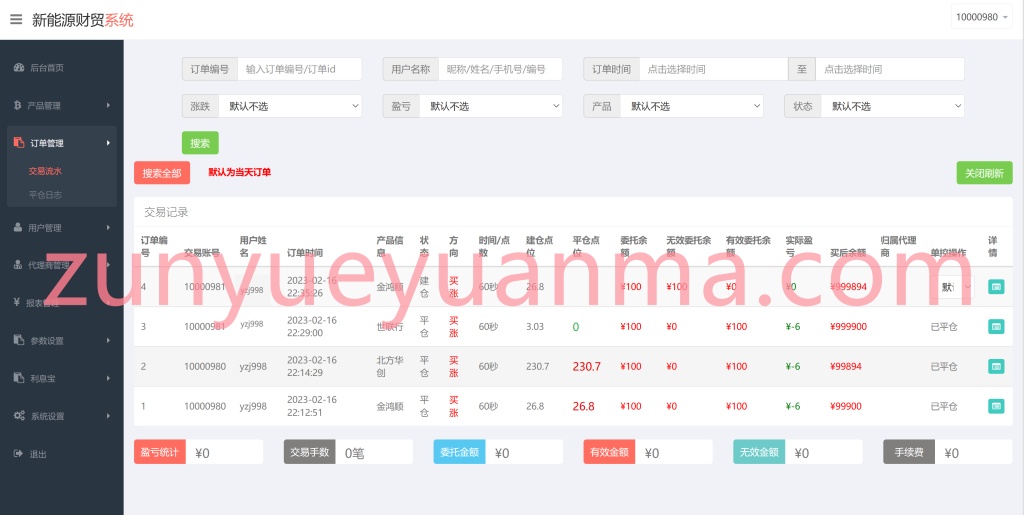Focus the 订单编号 input field
The height and width of the screenshot is (515, 1024).
(299, 69)
